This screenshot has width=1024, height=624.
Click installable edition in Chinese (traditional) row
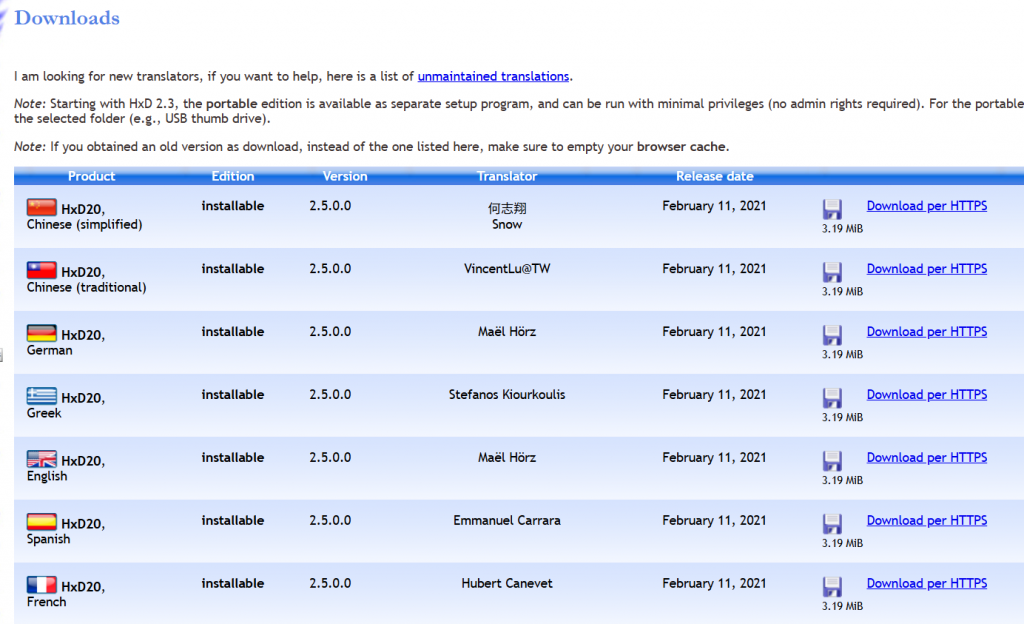(x=232, y=268)
